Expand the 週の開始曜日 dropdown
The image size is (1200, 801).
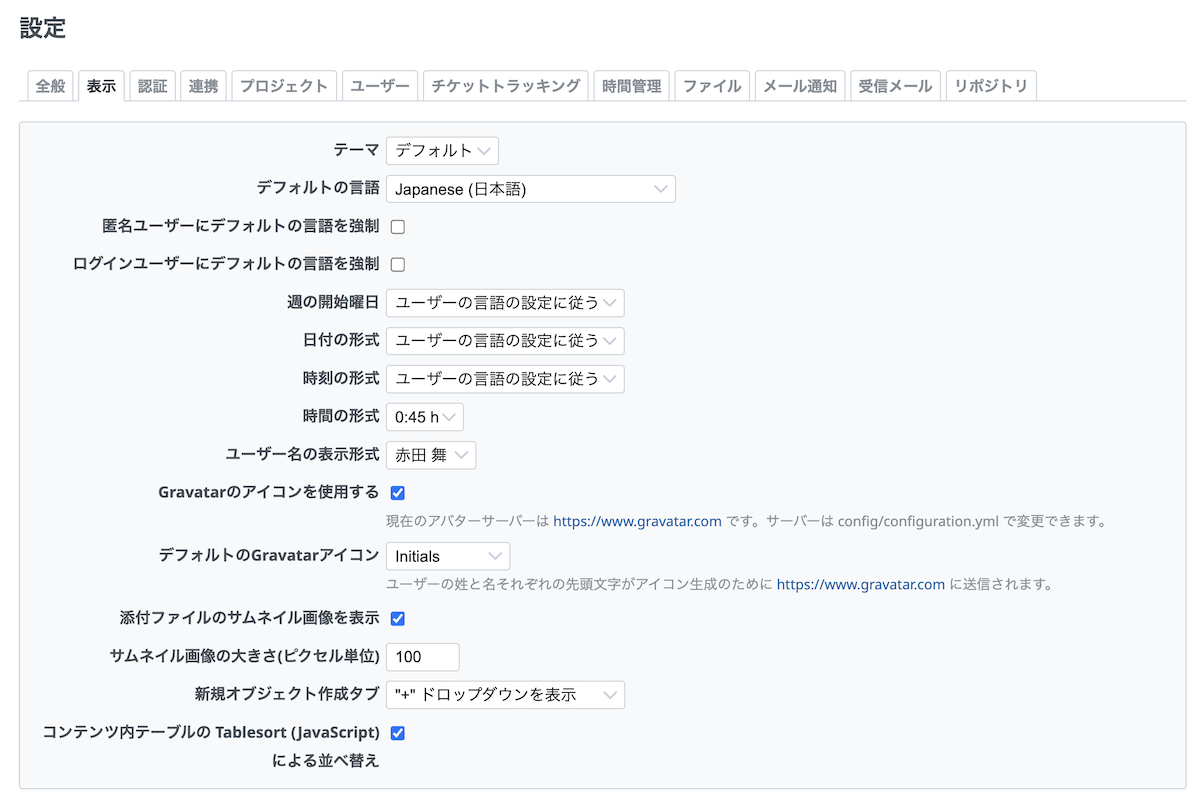505,303
